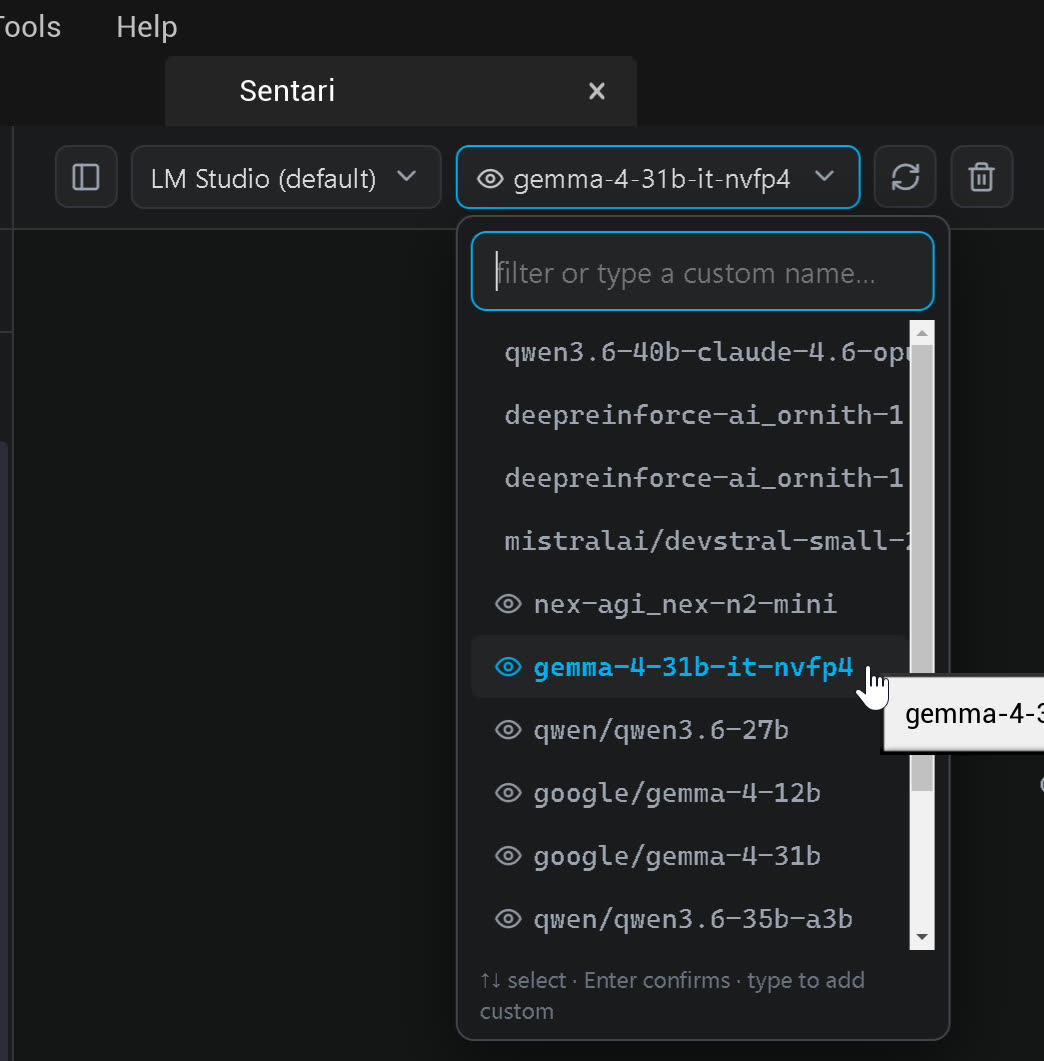Open the Help menu
Image resolution: width=1044 pixels, height=1061 pixels.
point(147,27)
